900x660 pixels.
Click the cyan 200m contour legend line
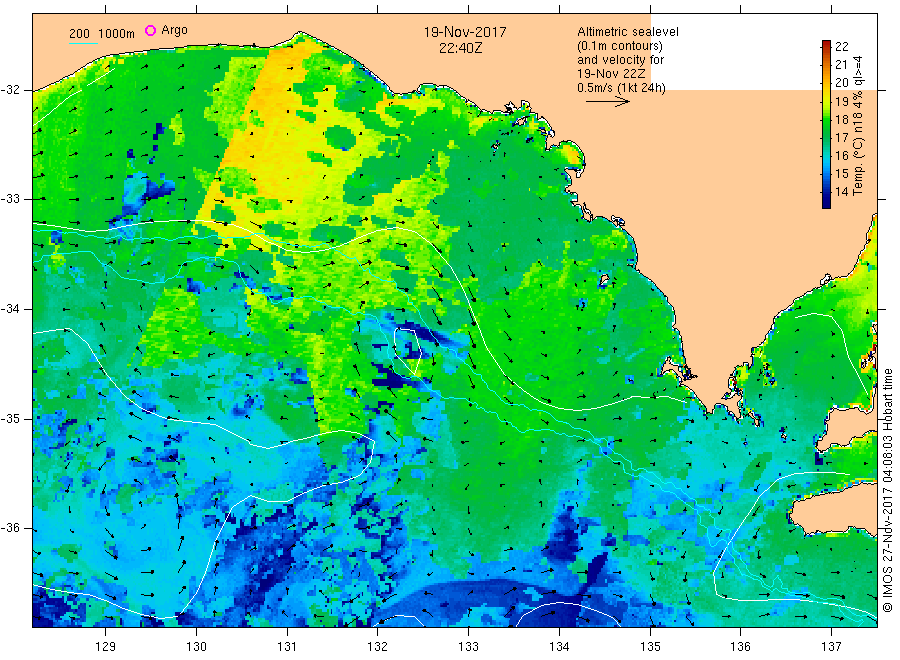pyautogui.click(x=83, y=43)
